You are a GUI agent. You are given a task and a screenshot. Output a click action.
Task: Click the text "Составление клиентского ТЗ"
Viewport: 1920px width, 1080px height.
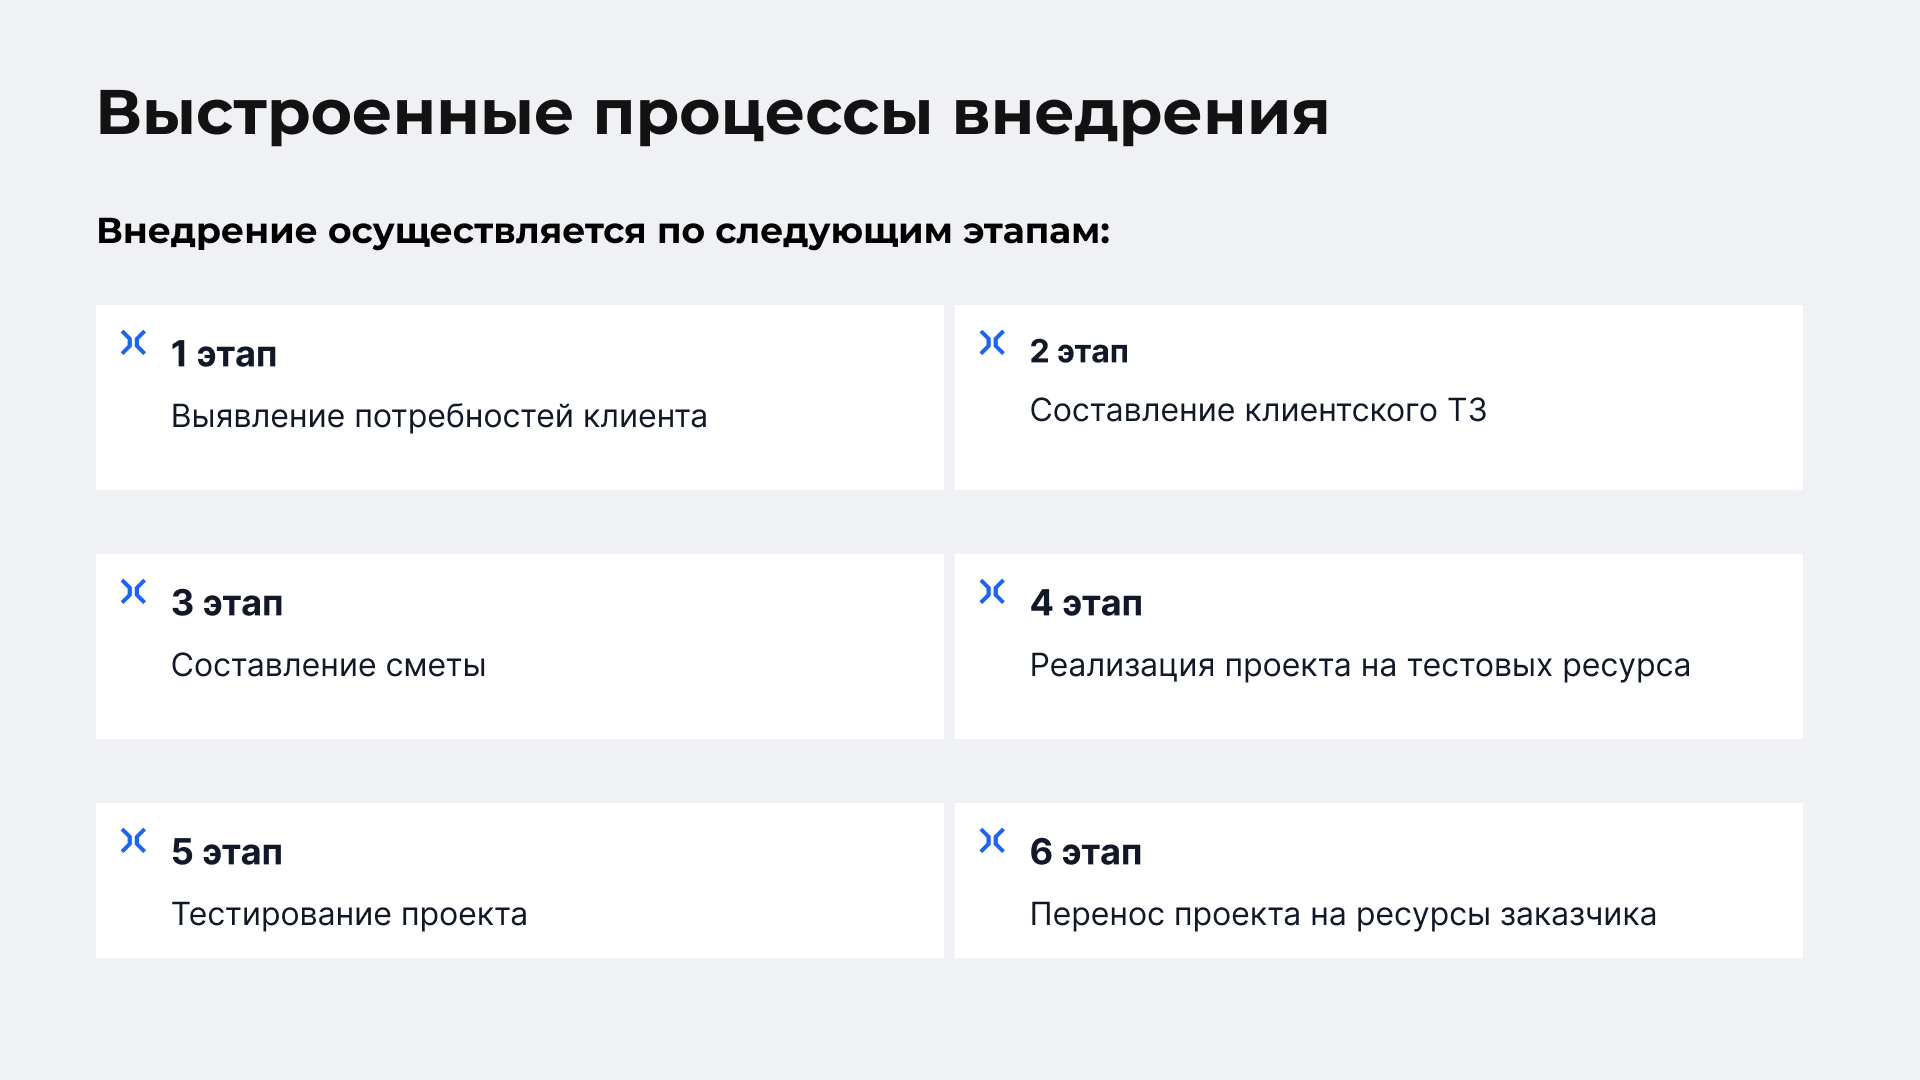[x=1258, y=410]
